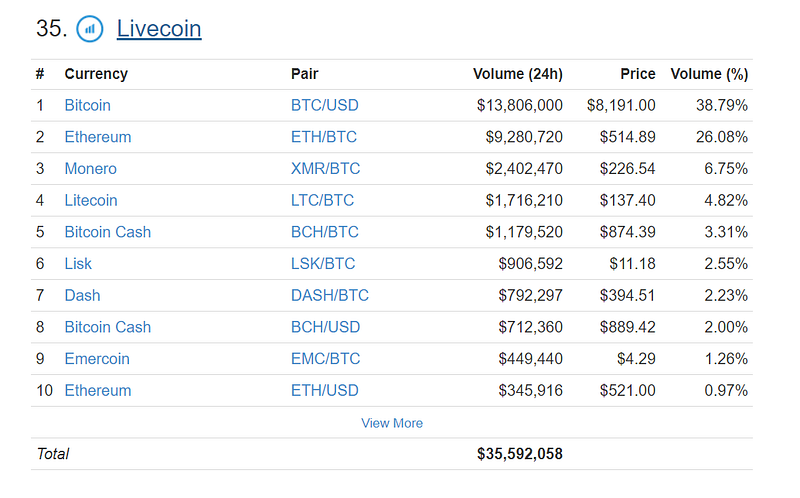
Task: Open the Livecoin exchange link
Action: 159,28
